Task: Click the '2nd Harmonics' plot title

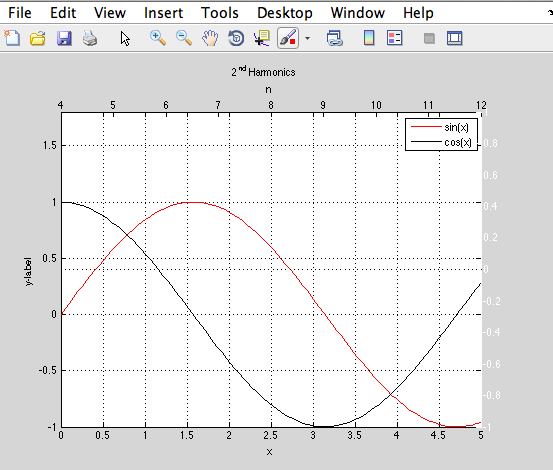Action: click(263, 71)
